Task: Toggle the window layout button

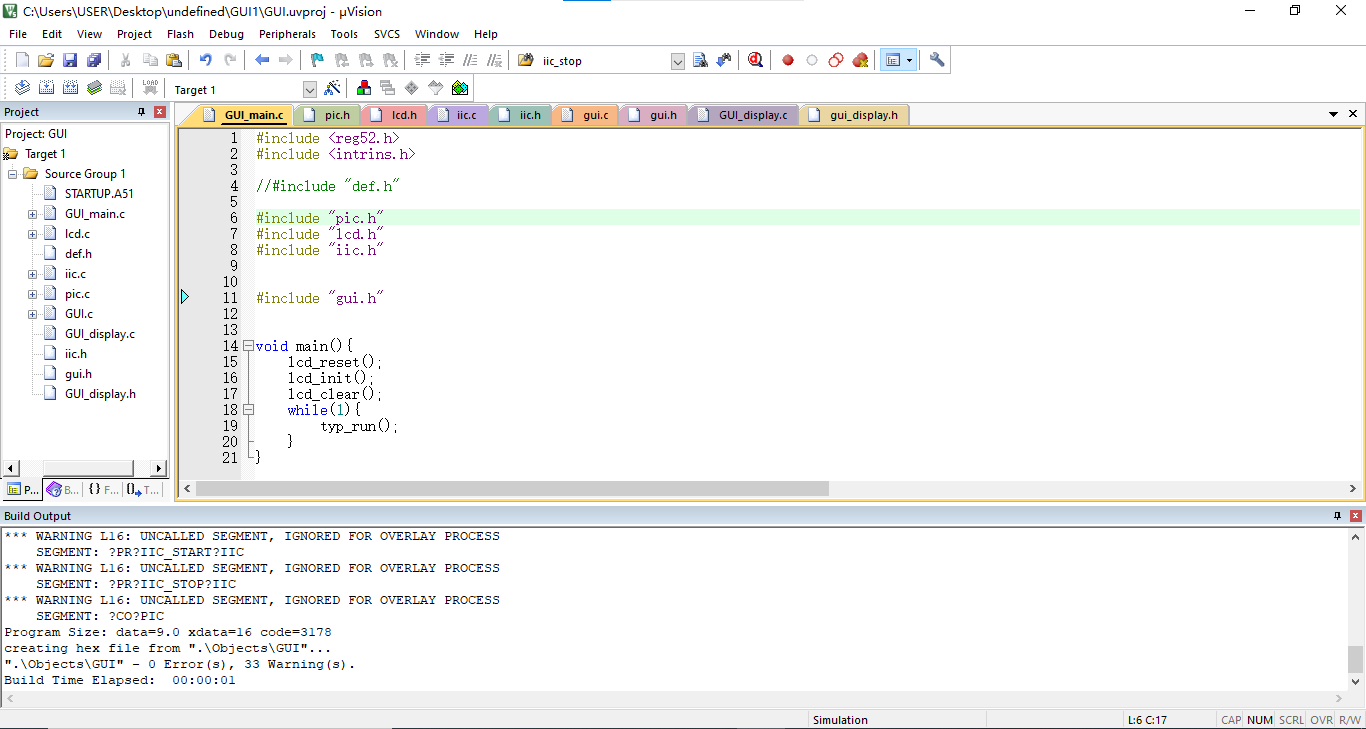Action: point(892,60)
